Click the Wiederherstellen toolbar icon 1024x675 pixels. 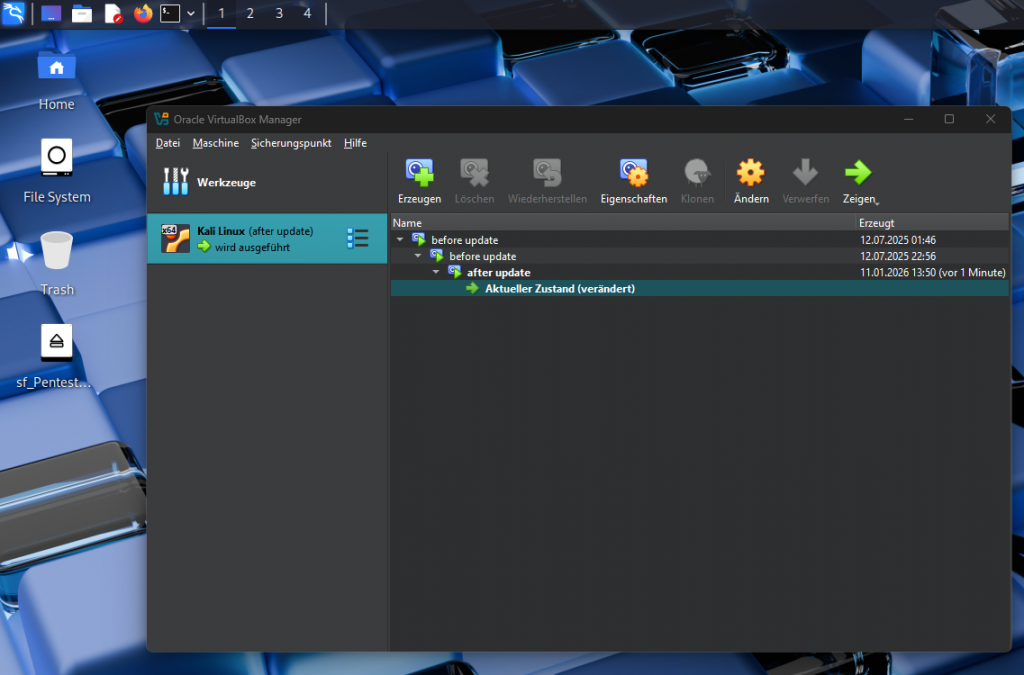pyautogui.click(x=547, y=174)
